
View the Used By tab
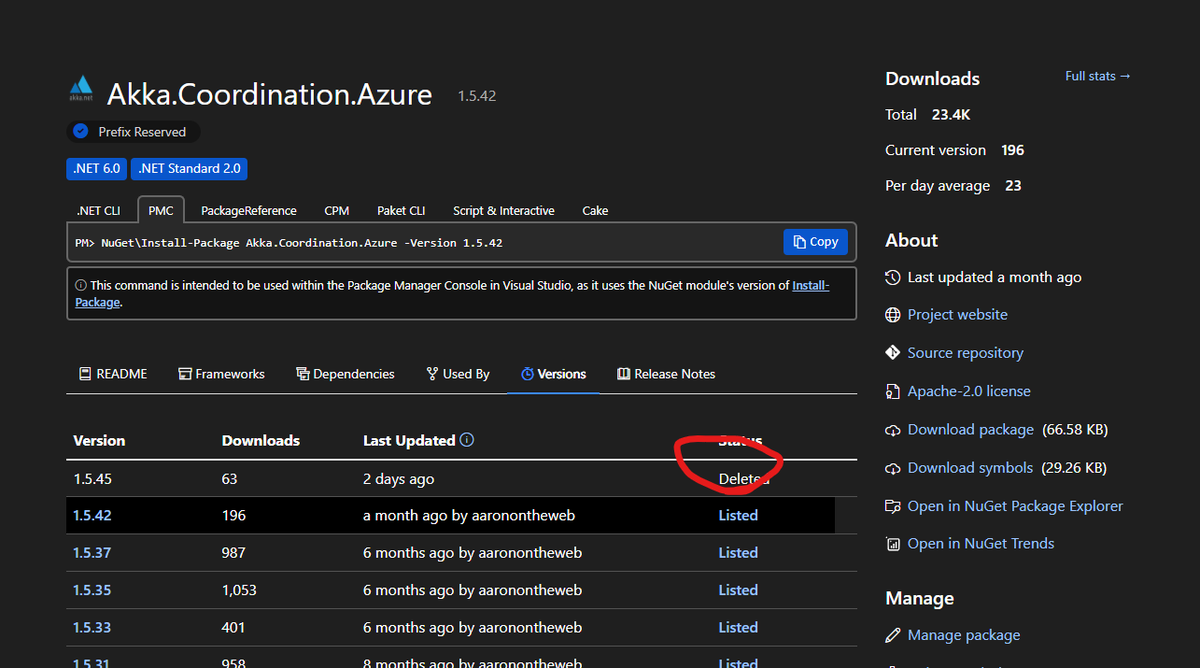click(458, 374)
